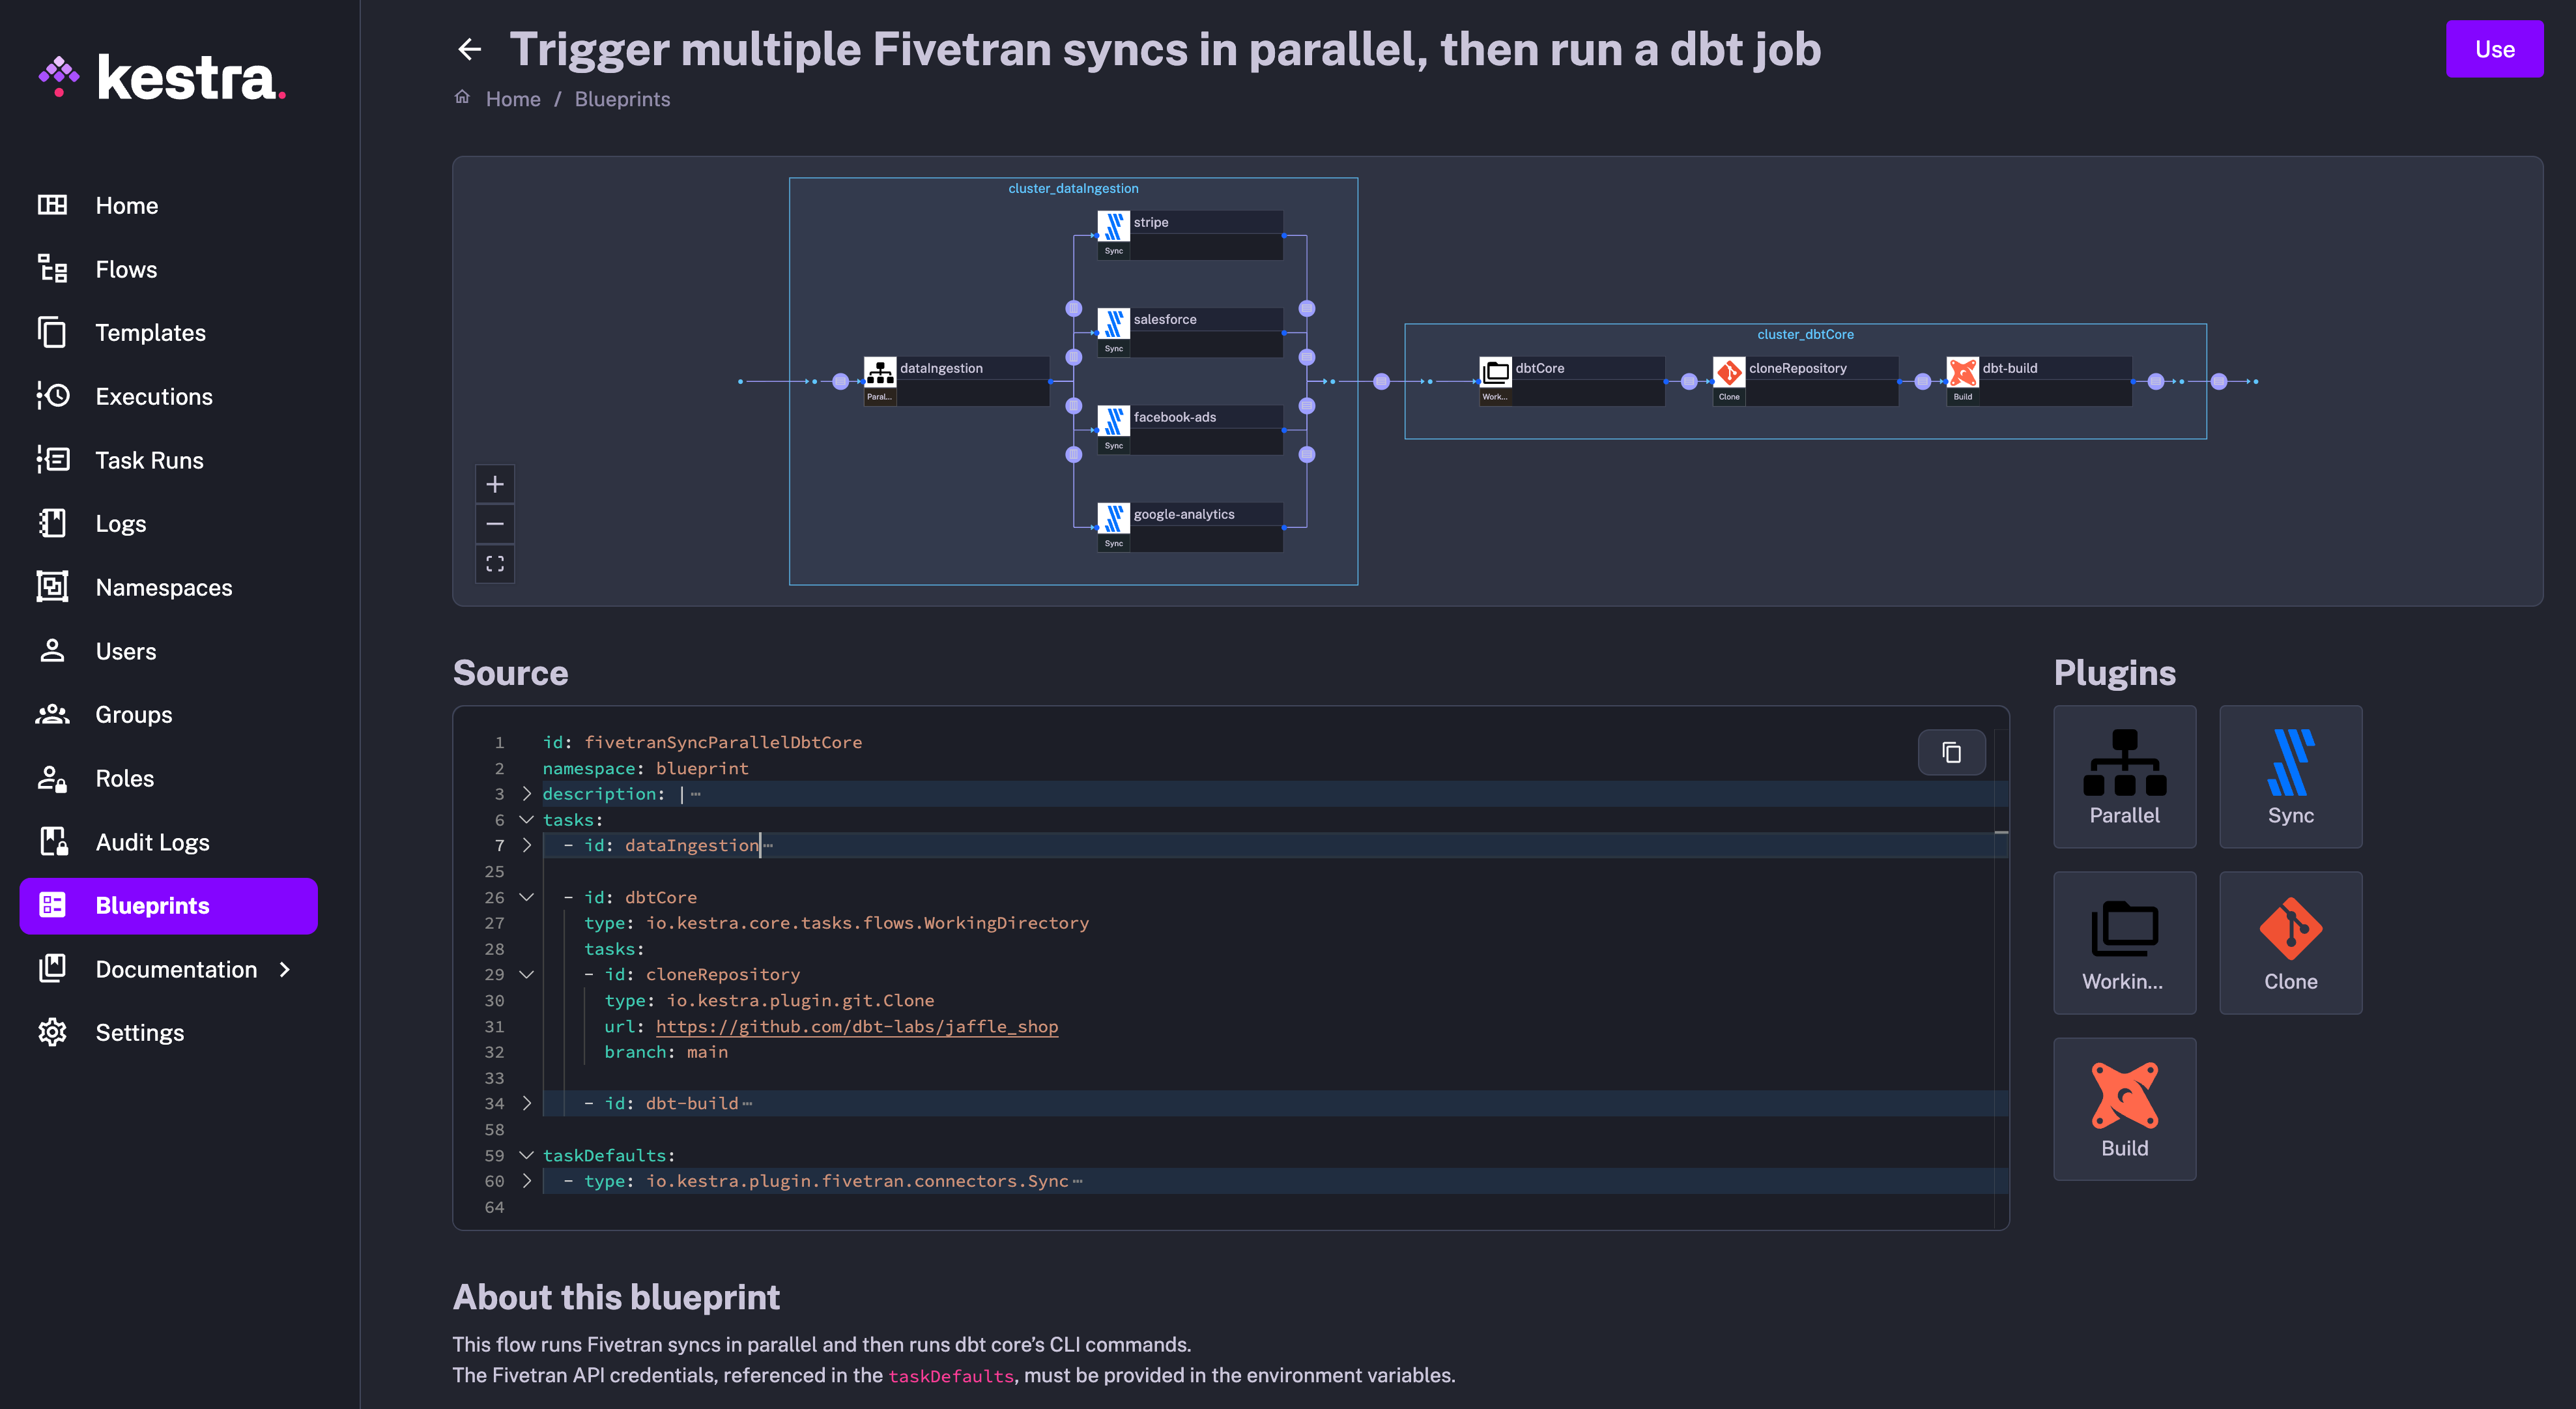Image resolution: width=2576 pixels, height=1409 pixels.
Task: Open Settings from the sidebar
Action: click(x=140, y=1032)
